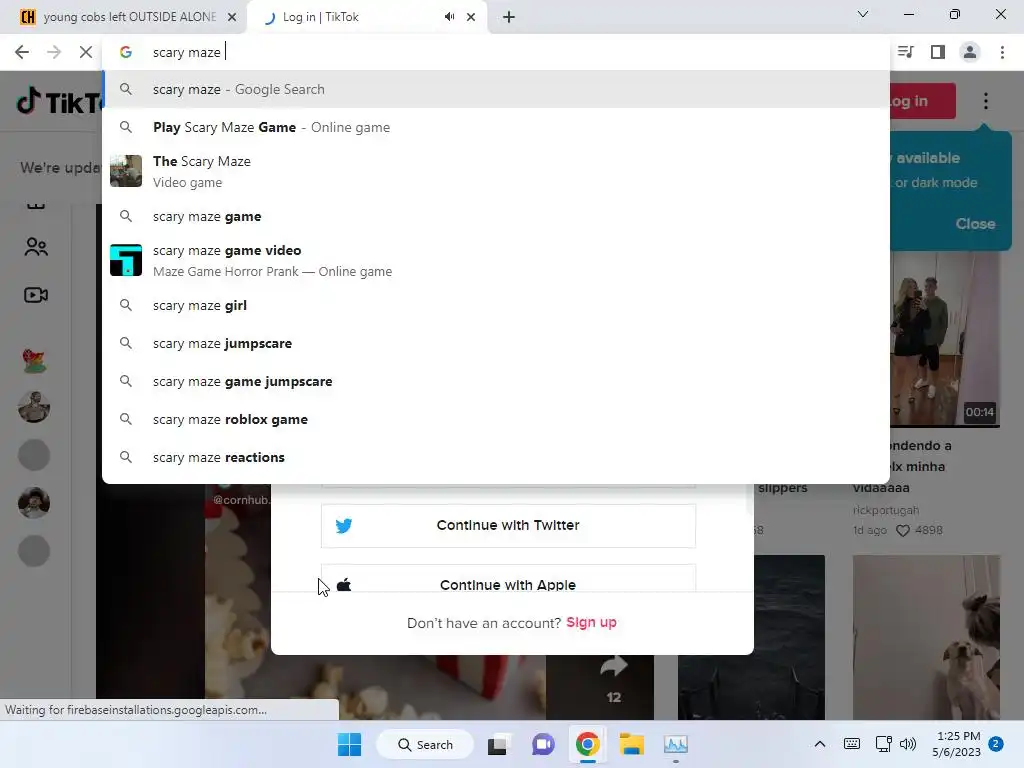Viewport: 1024px width, 768px height.
Task: Open the network tray icon
Action: [884, 744]
